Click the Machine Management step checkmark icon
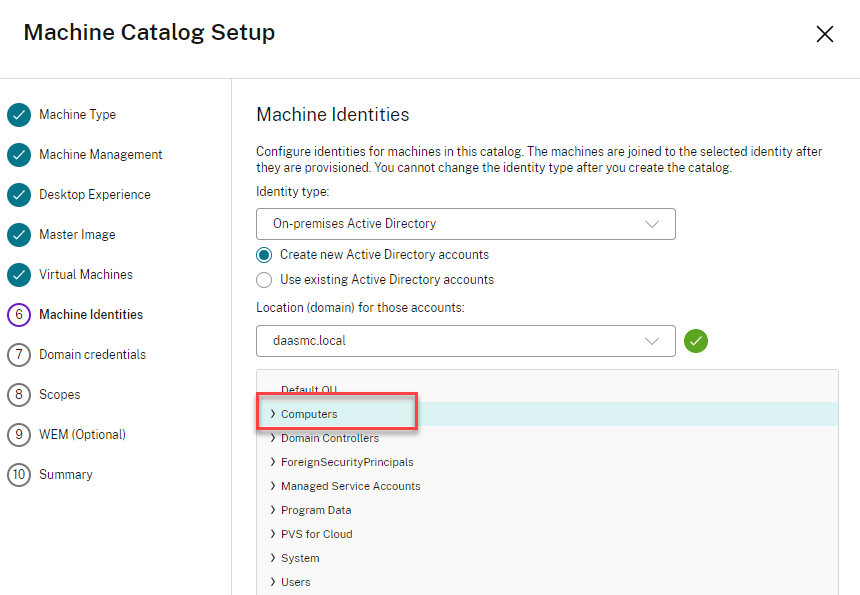The width and height of the screenshot is (860, 595). (19, 155)
